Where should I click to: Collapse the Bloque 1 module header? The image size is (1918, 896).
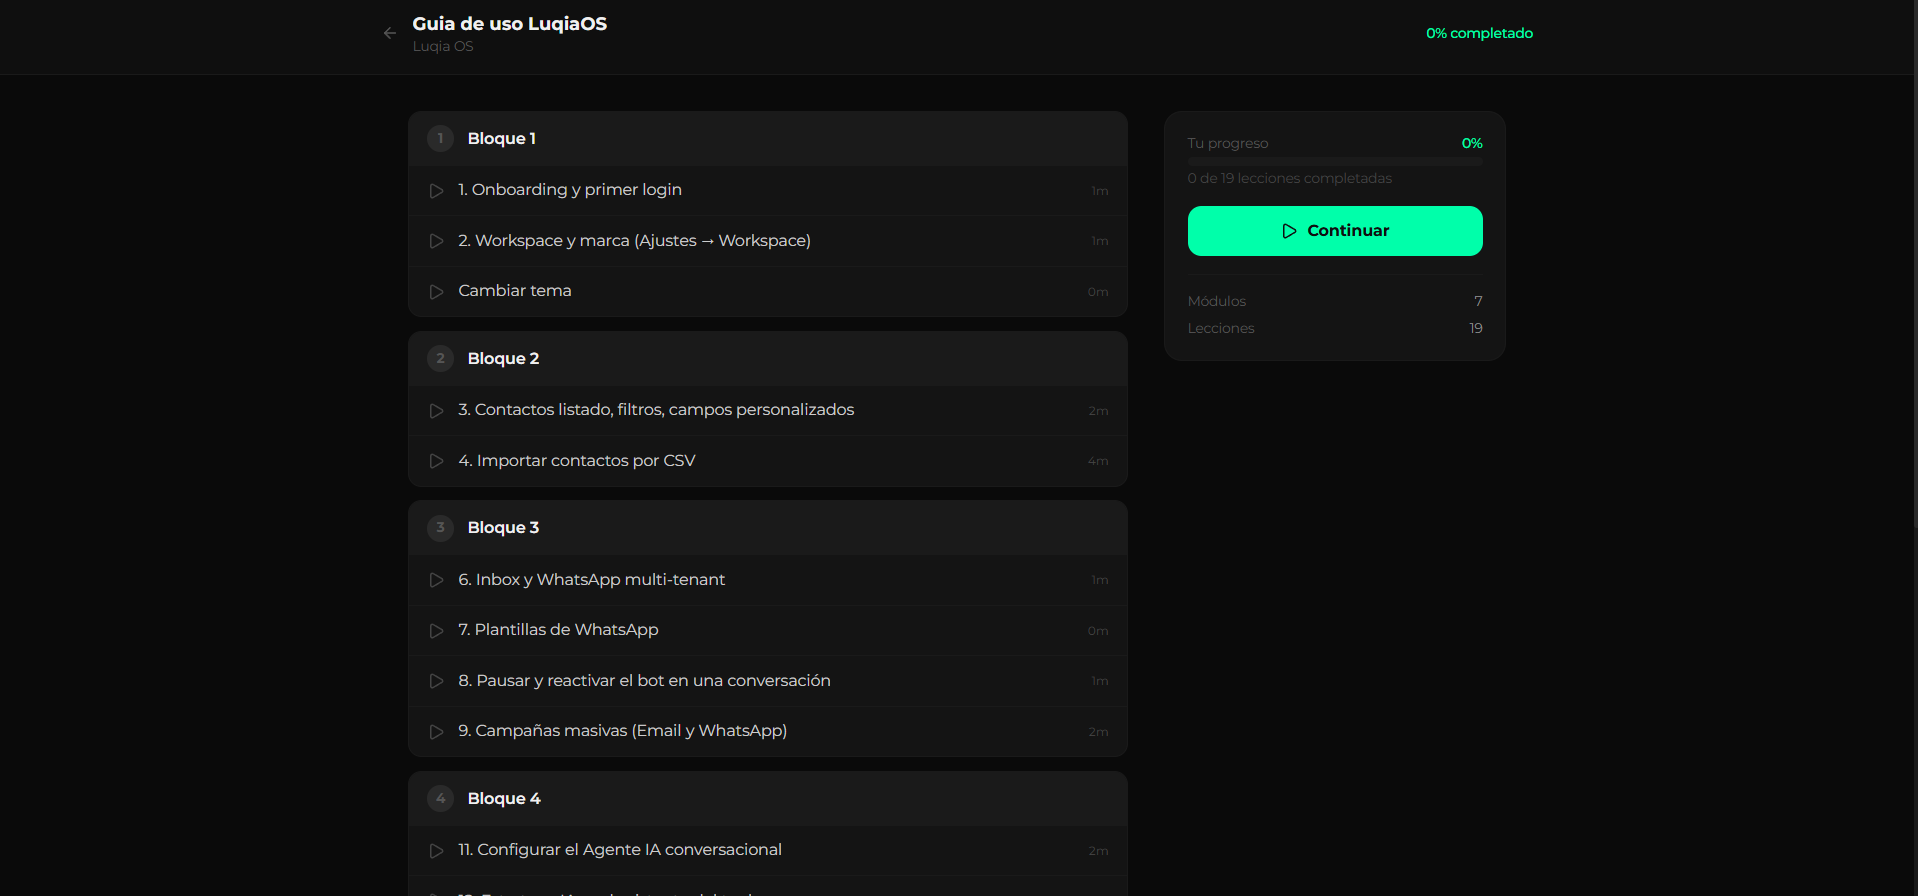point(768,139)
